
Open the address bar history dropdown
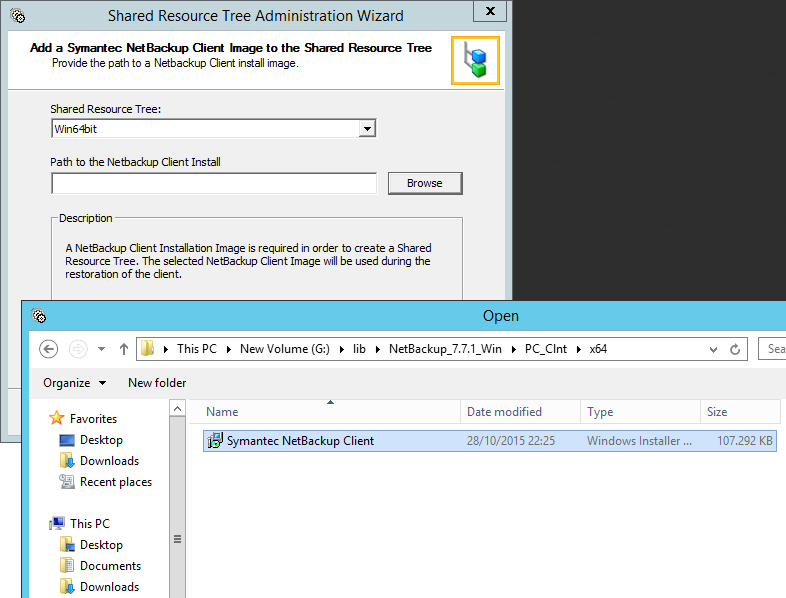tap(713, 349)
